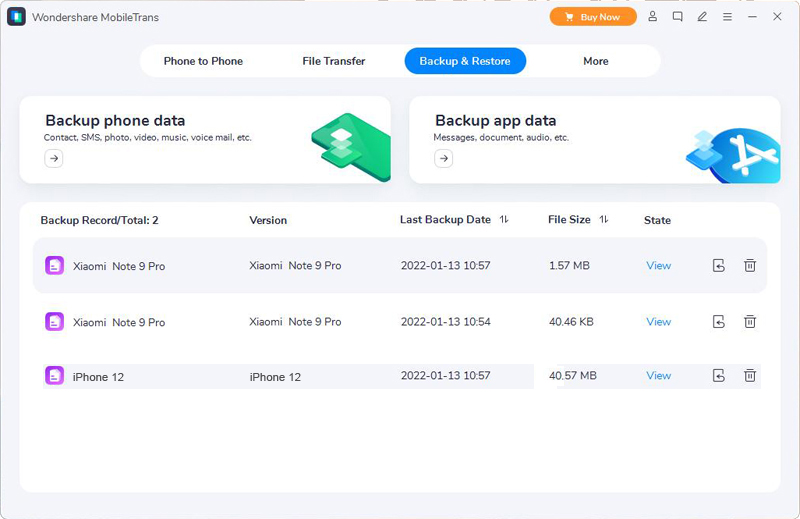
Task: Select the Xiaomi Note 9 Pro 10:54 record name
Action: pyautogui.click(x=119, y=323)
